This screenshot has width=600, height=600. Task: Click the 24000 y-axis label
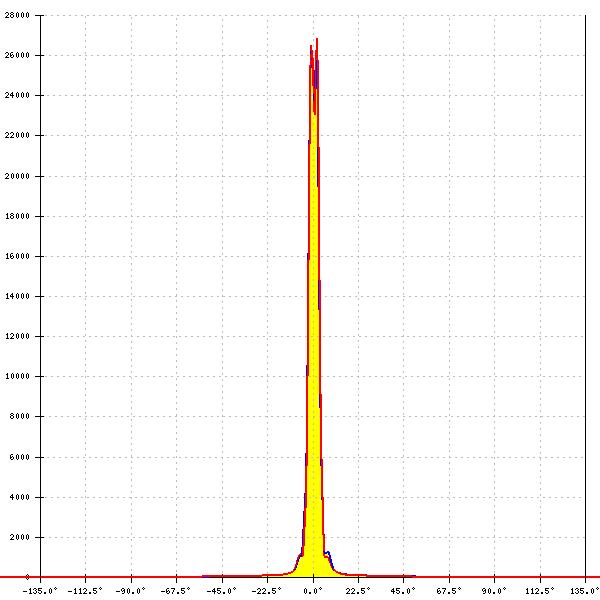point(17,95)
